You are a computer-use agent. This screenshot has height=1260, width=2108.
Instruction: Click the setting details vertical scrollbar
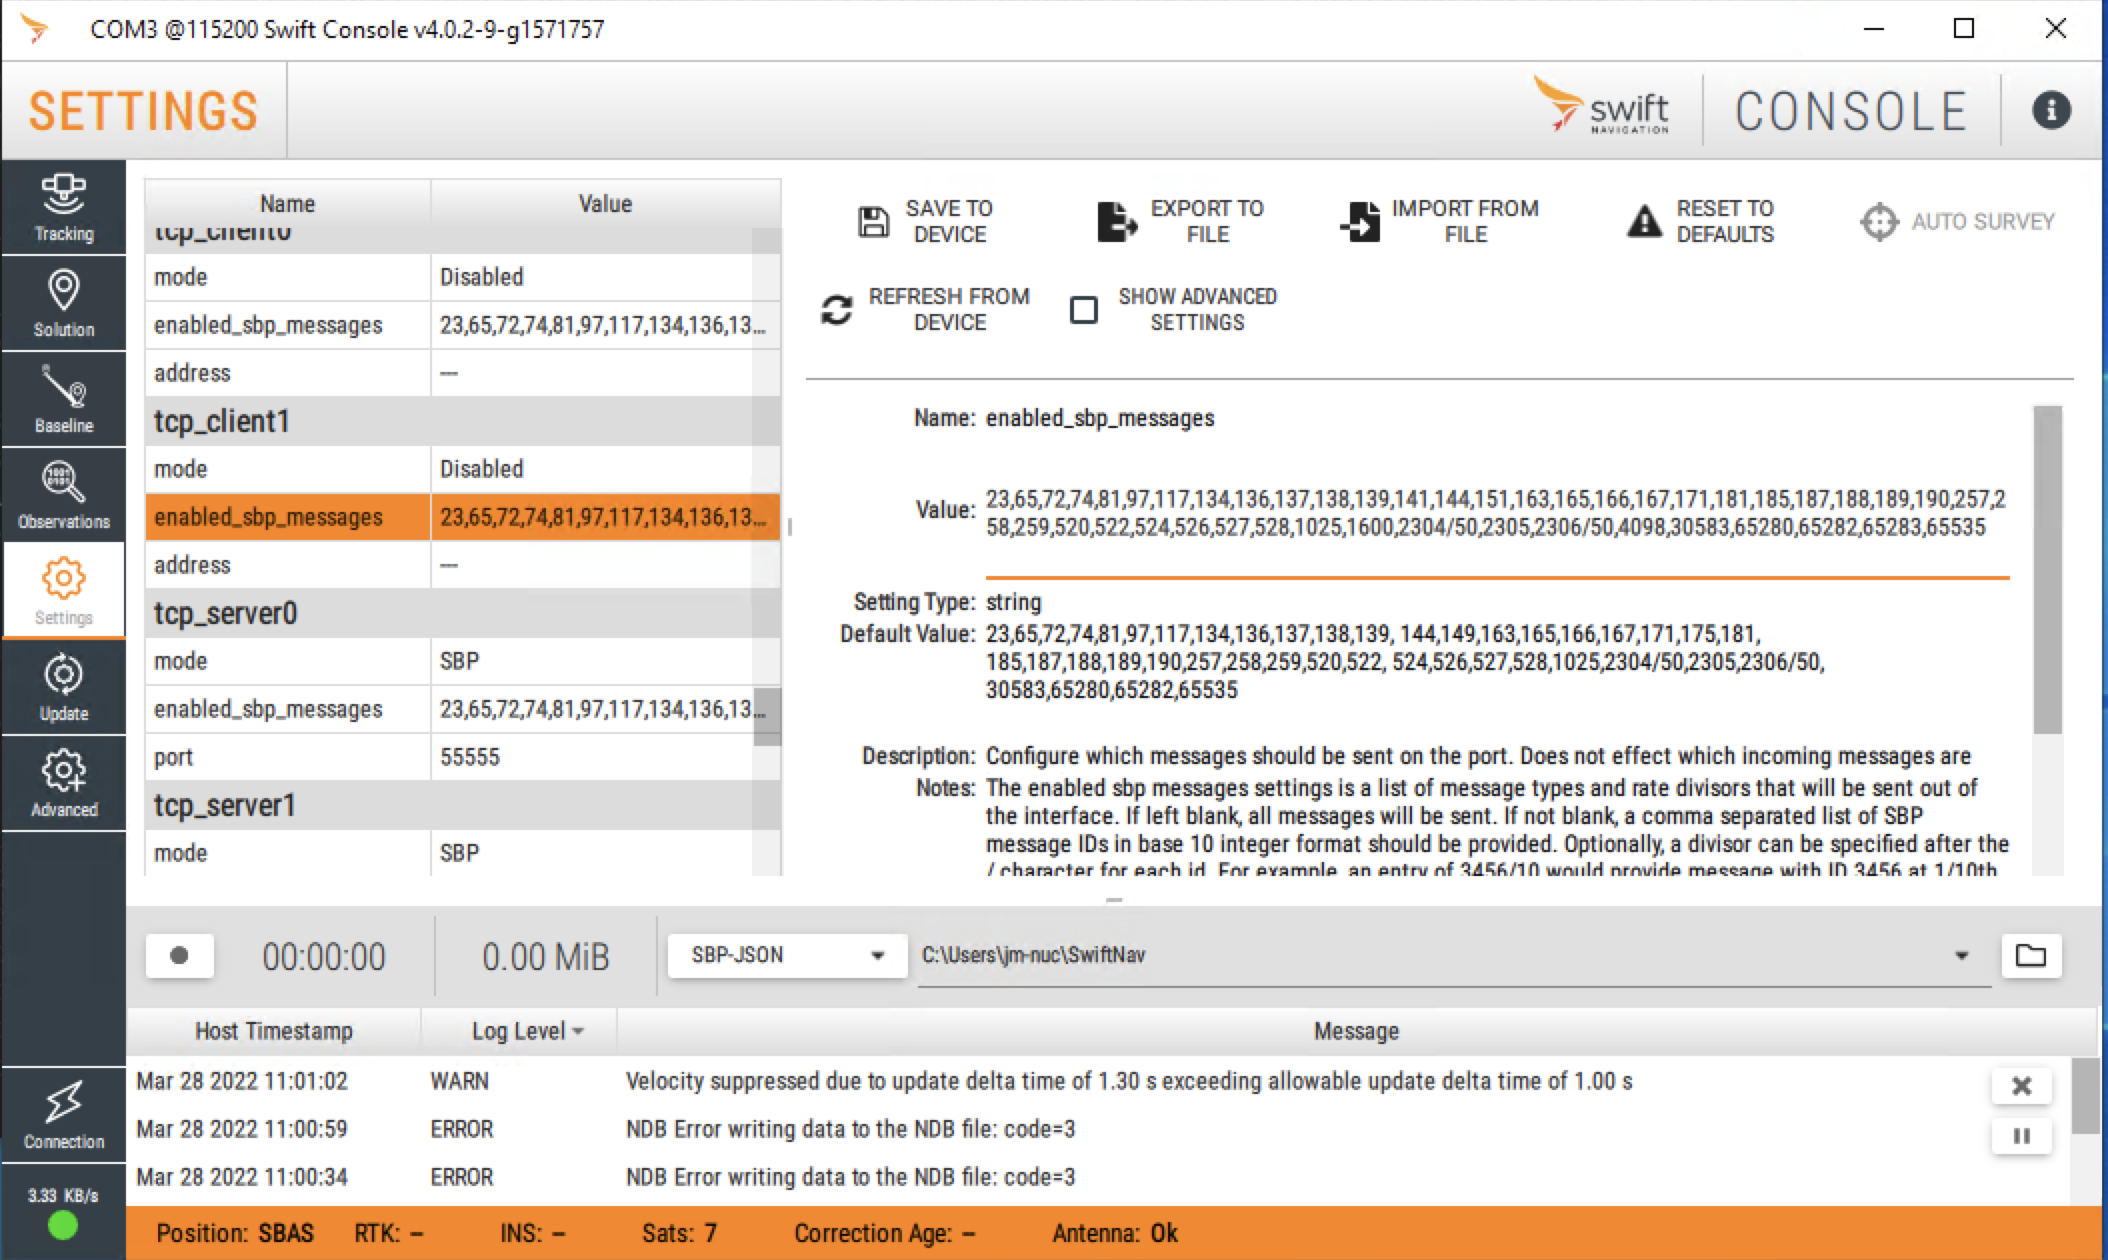point(2047,570)
